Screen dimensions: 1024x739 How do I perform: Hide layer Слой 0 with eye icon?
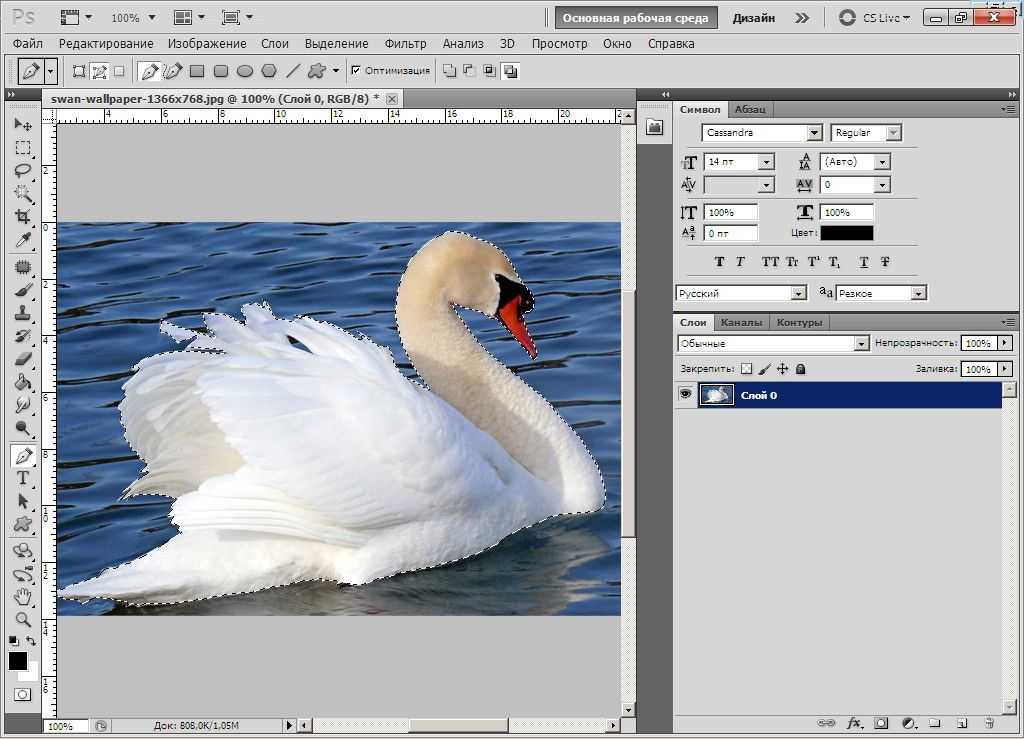pos(685,395)
